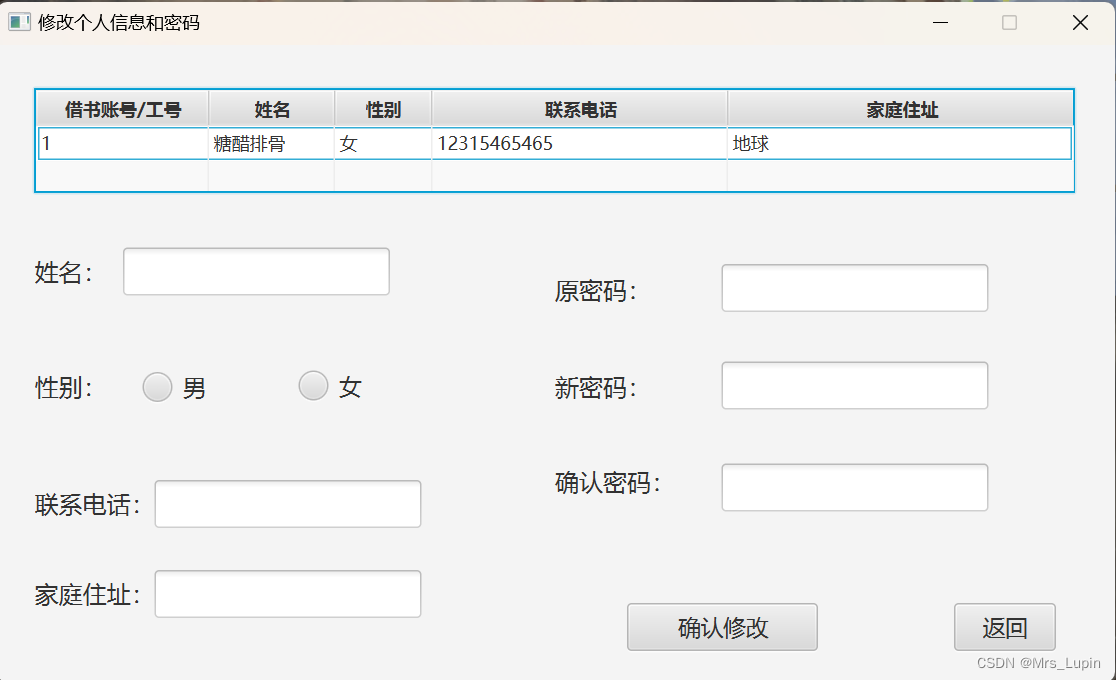Viewport: 1116px width, 680px height.
Task: Click the application icon in the title bar
Action: [x=17, y=21]
